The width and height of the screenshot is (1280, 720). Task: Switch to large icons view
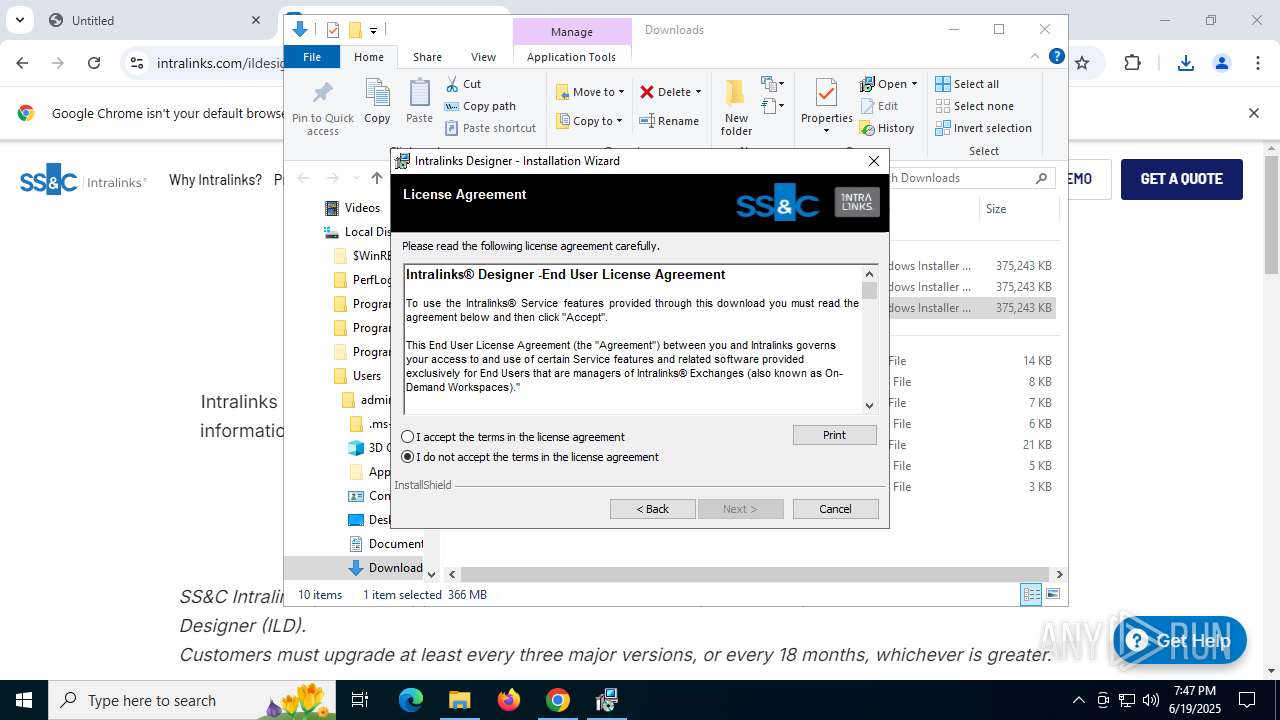click(x=1052, y=595)
